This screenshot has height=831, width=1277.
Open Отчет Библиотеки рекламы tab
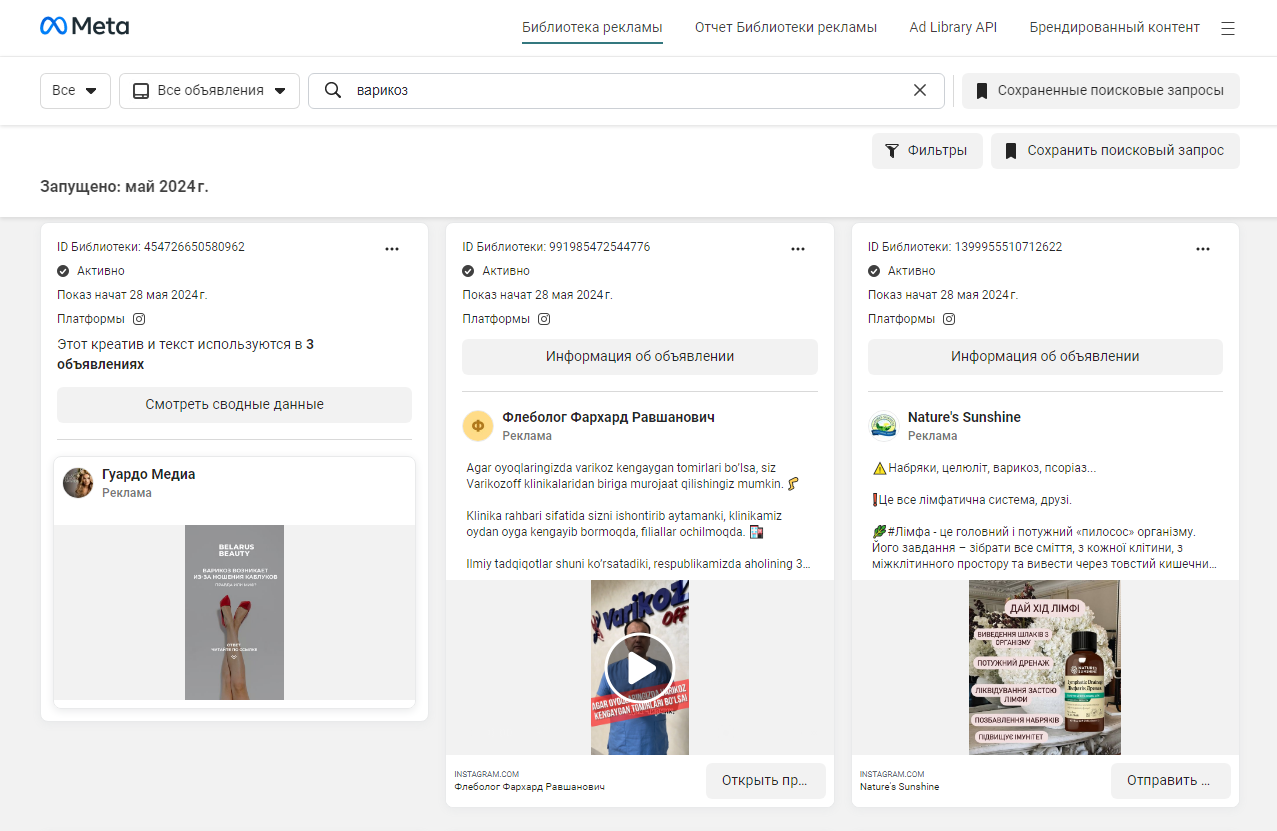786,28
